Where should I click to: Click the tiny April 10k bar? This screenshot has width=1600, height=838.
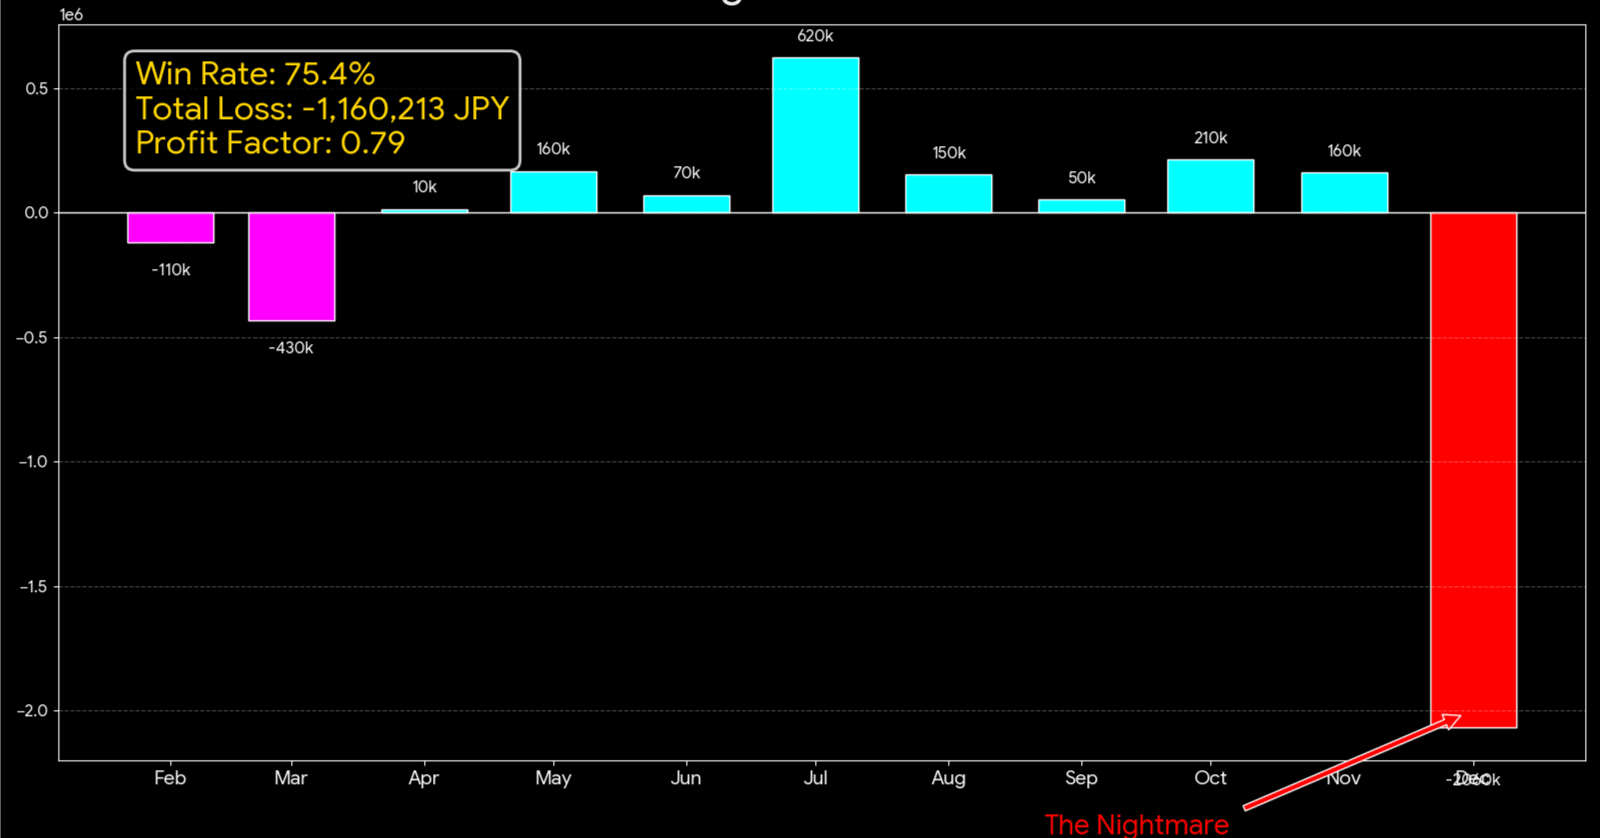424,211
